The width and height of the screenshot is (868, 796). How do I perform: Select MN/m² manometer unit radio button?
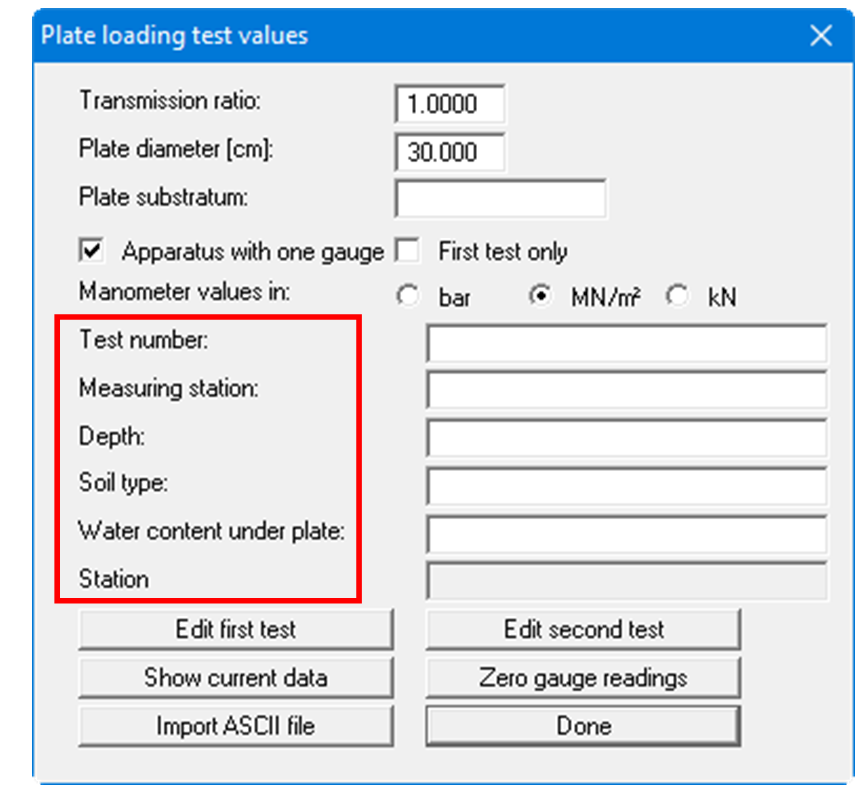click(539, 298)
